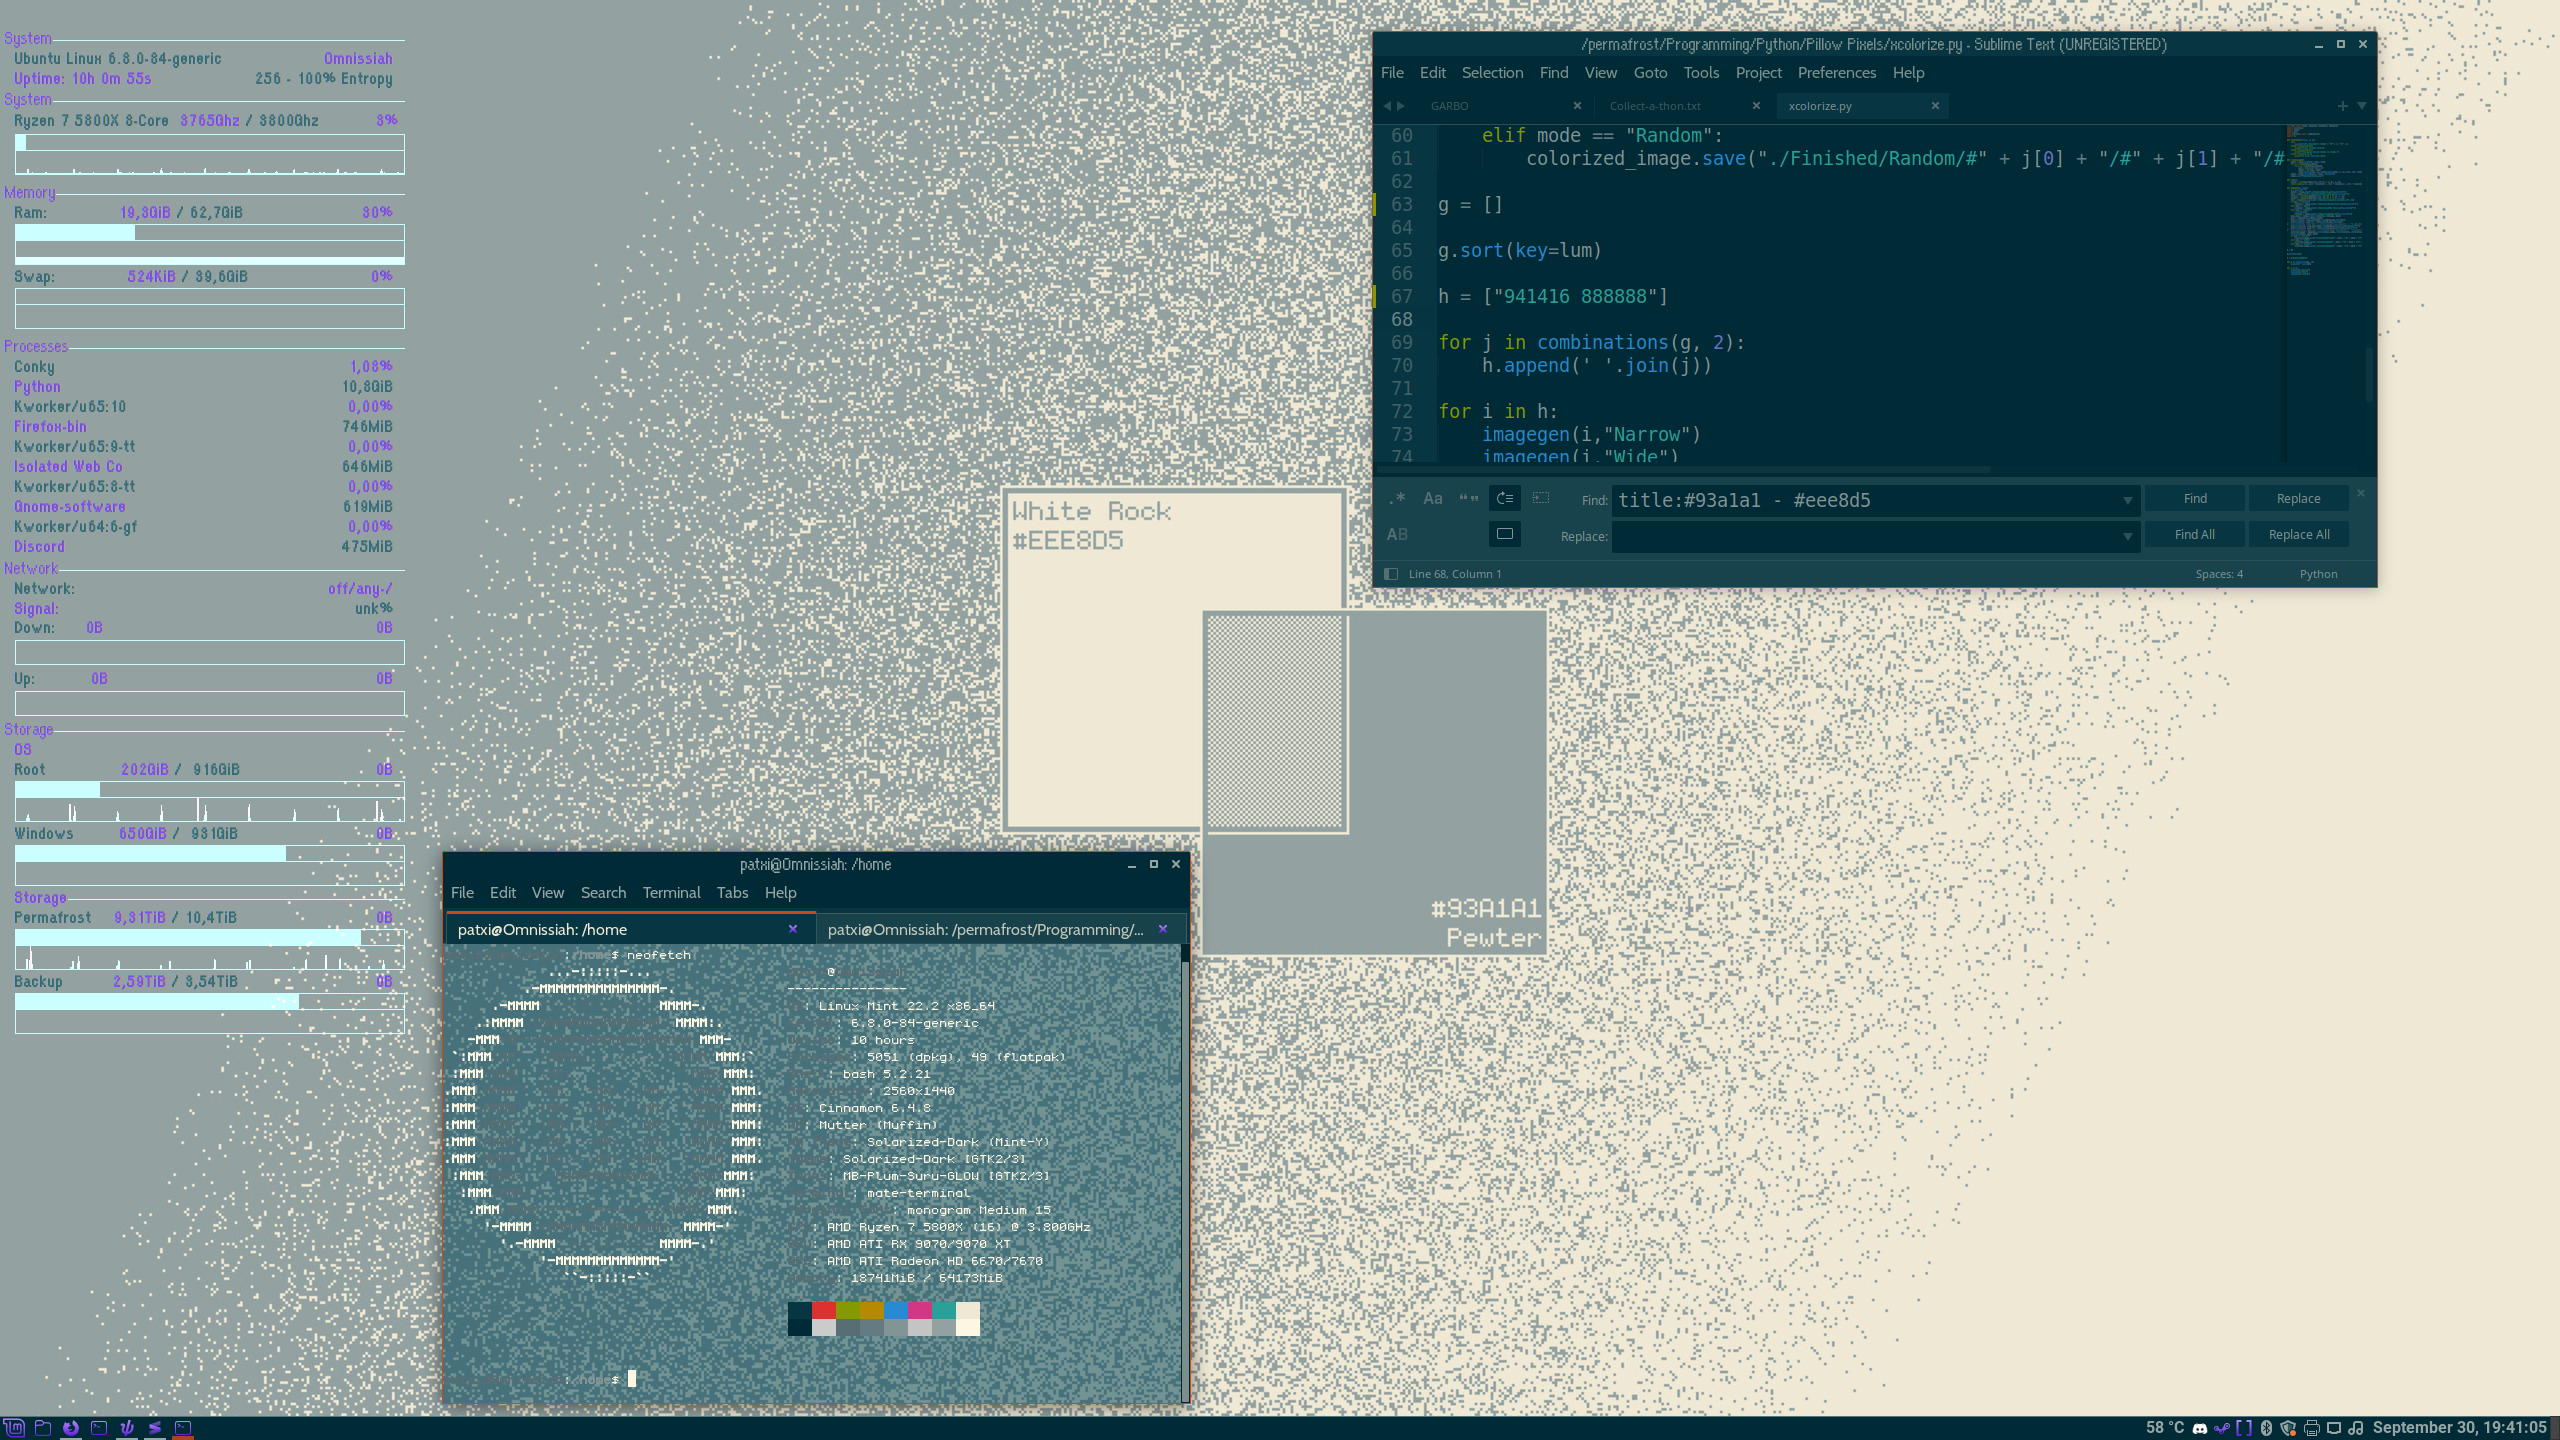Image resolution: width=2560 pixels, height=1440 pixels.
Task: Toggle in-selection search icon
Action: [x=1540, y=498]
